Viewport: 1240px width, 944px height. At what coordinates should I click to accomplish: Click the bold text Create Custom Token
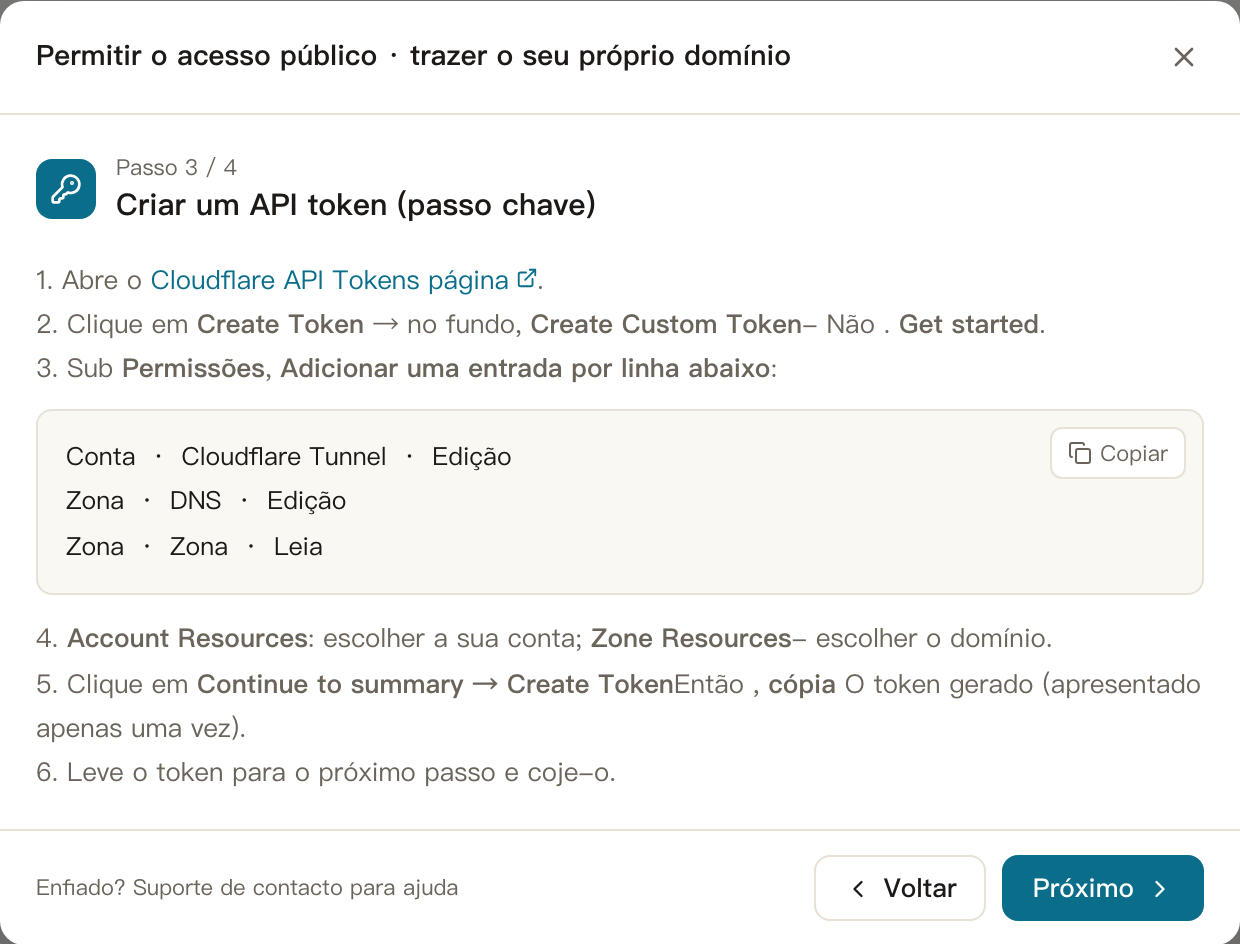[x=666, y=325]
